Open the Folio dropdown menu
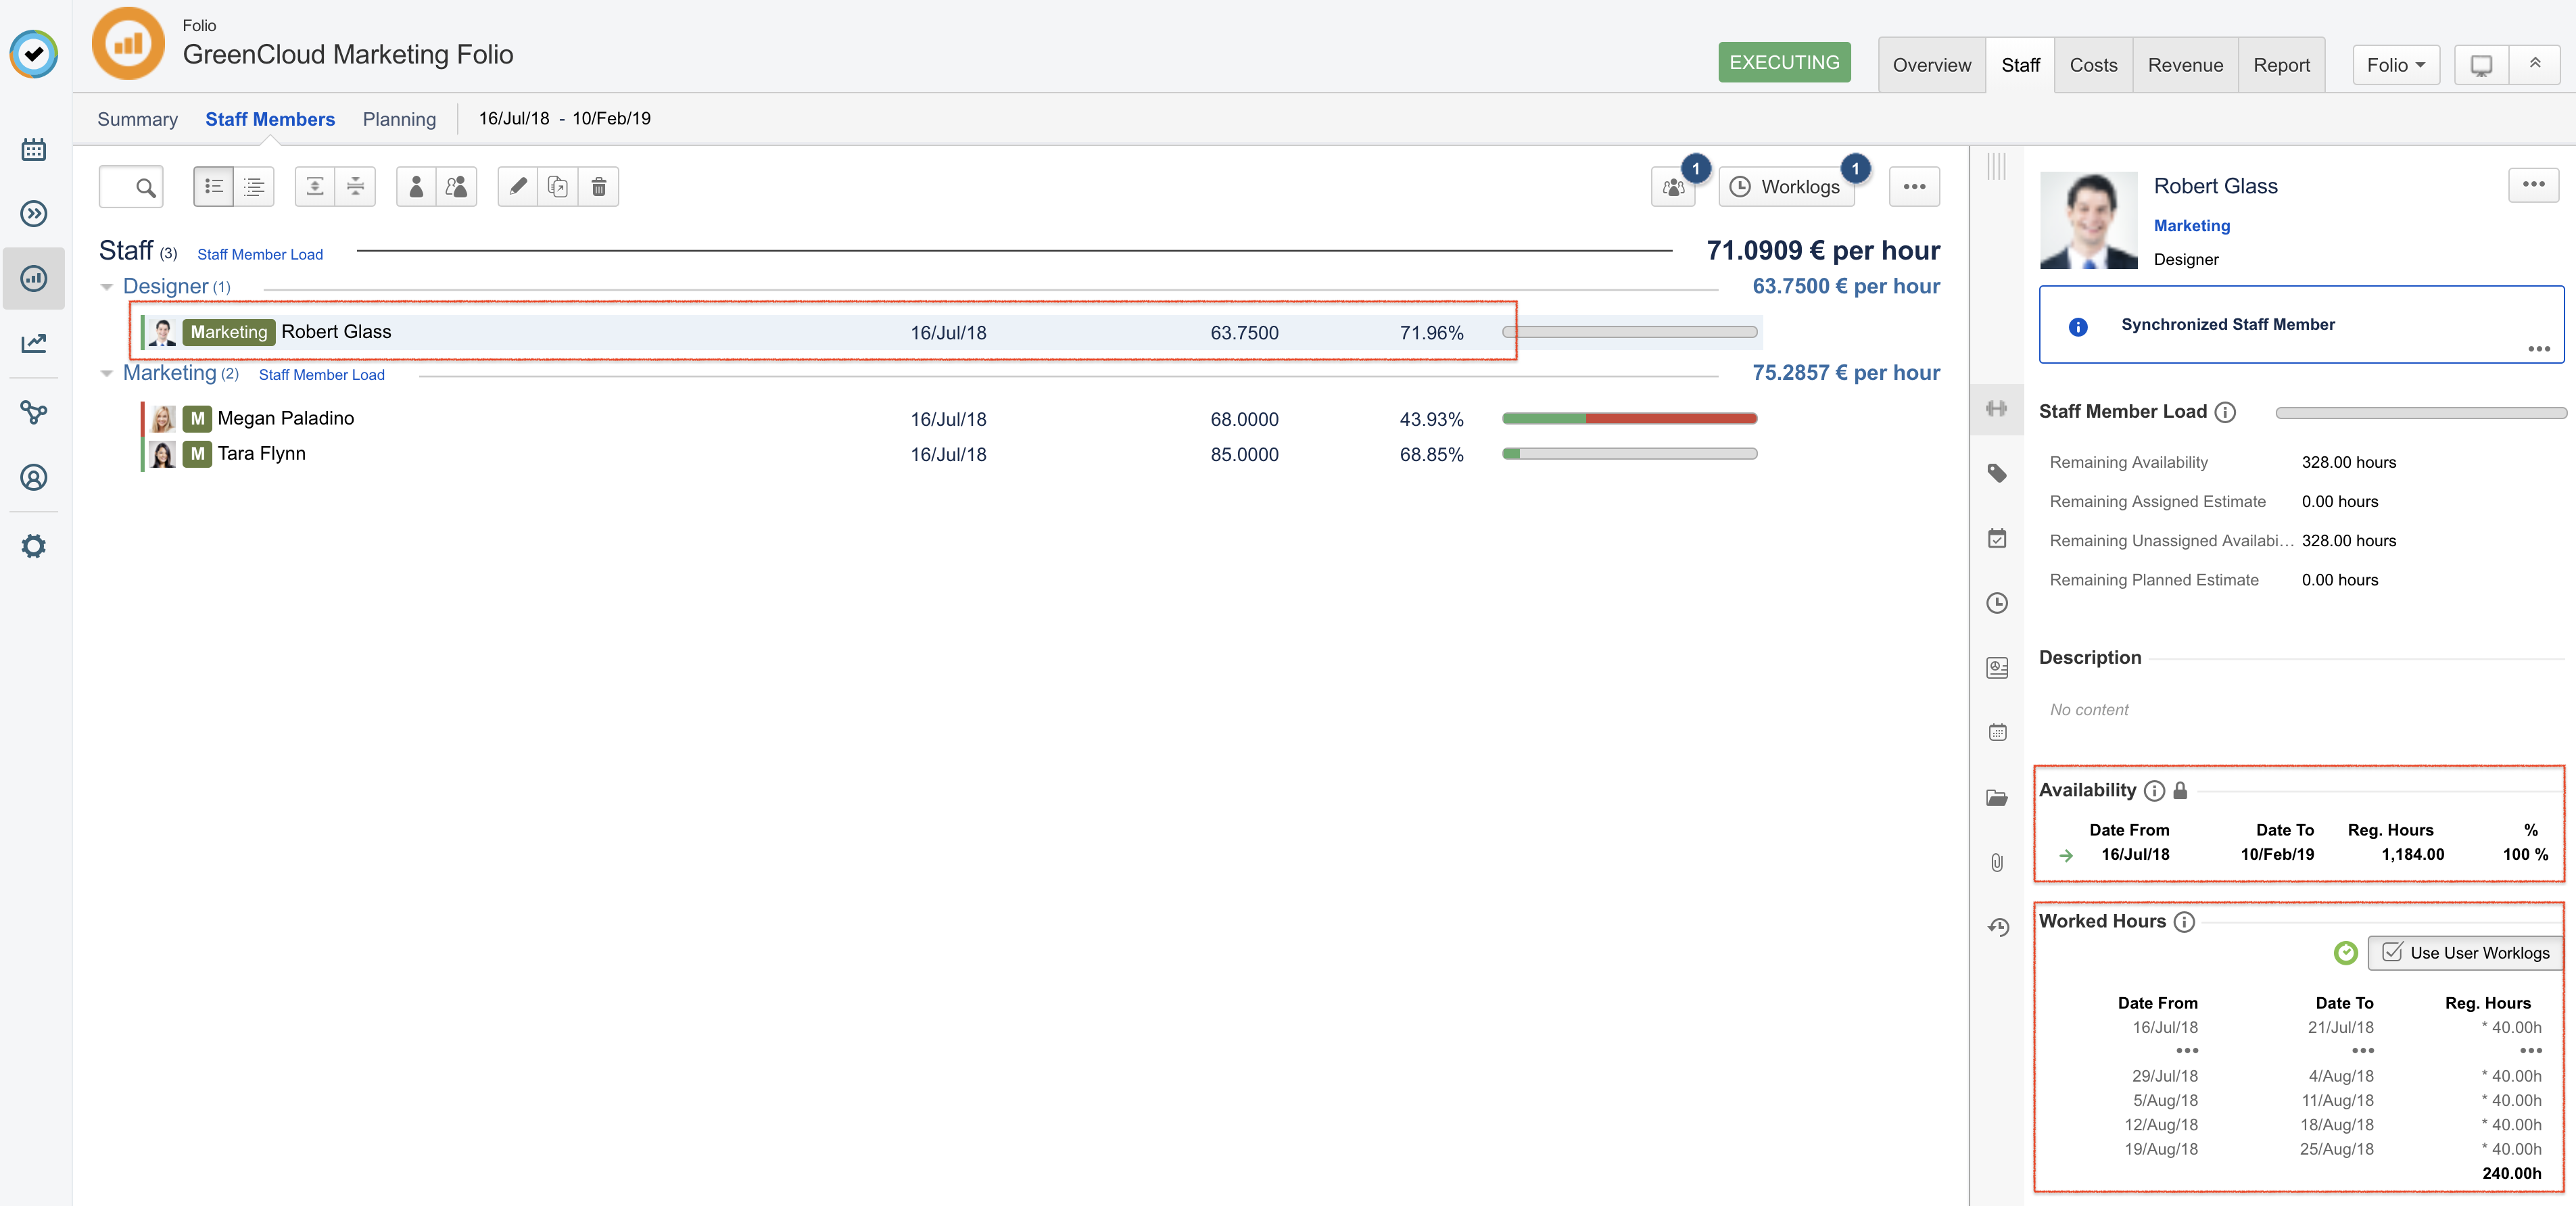Viewport: 2576px width, 1206px height. (x=2395, y=65)
